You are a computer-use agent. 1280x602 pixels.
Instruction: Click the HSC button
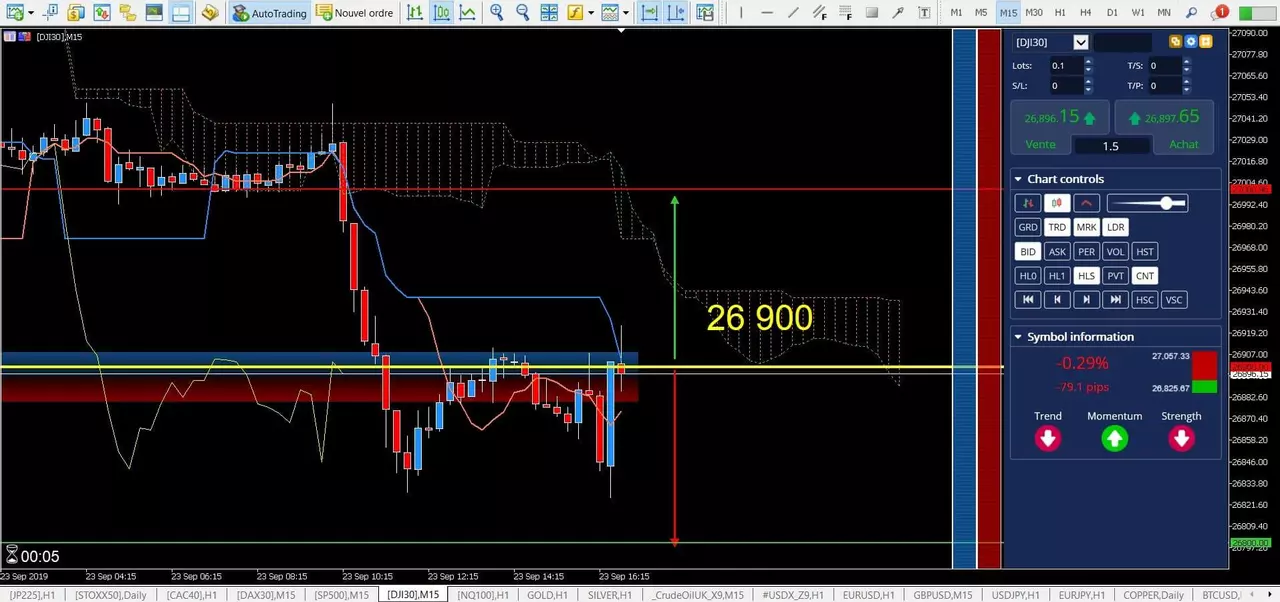(1145, 300)
